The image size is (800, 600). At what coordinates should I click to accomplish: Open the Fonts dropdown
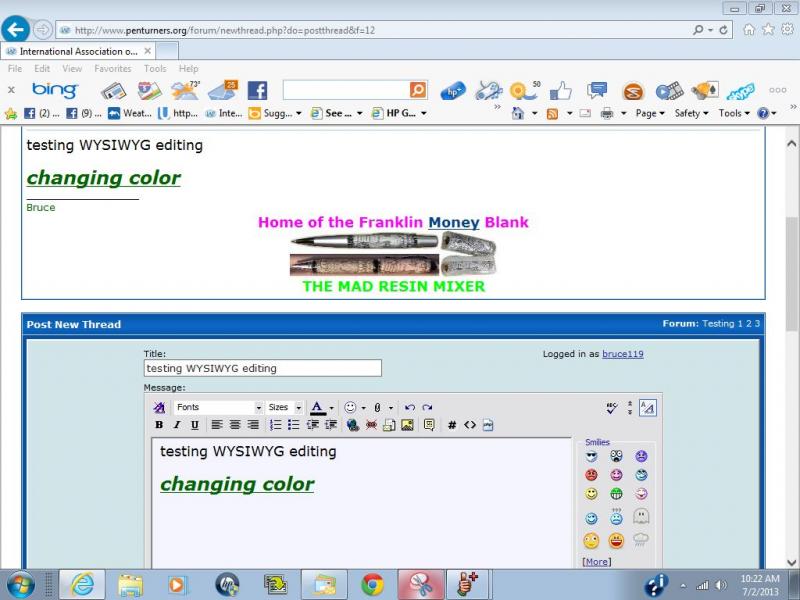219,408
